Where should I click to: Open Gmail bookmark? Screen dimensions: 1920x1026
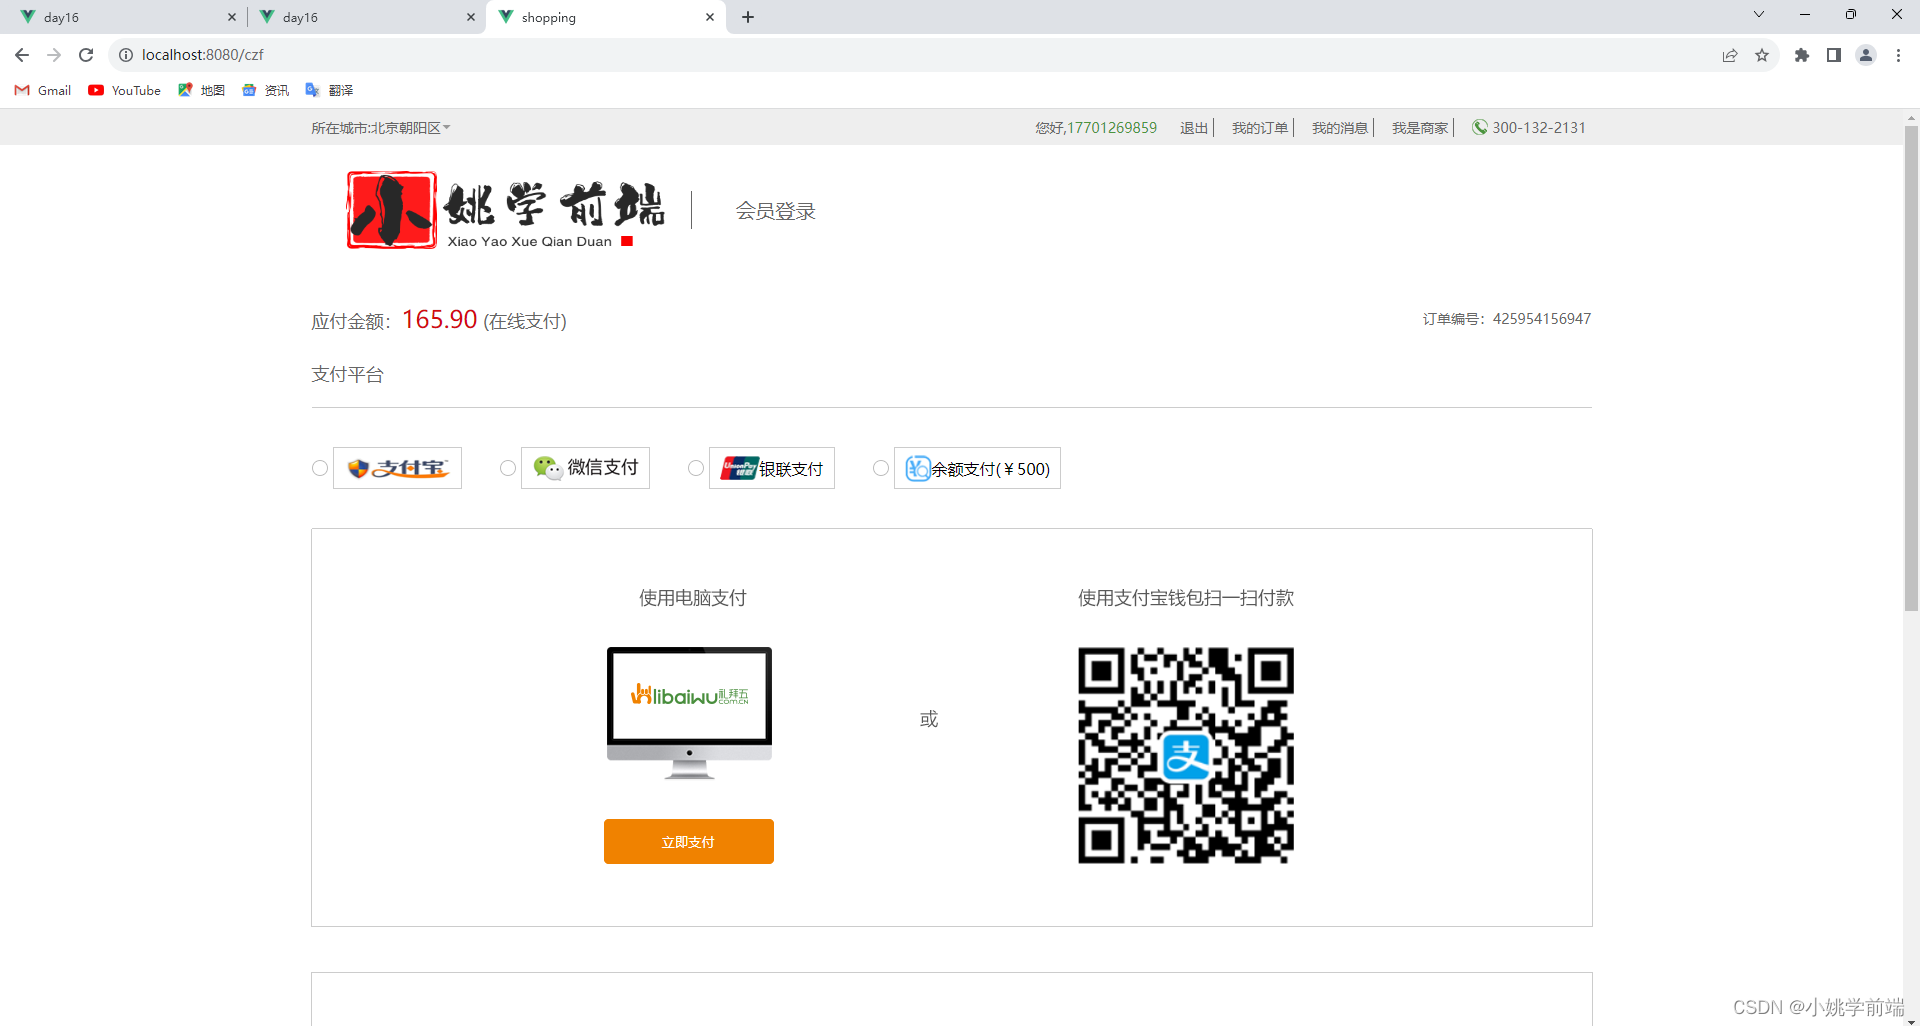tap(43, 90)
